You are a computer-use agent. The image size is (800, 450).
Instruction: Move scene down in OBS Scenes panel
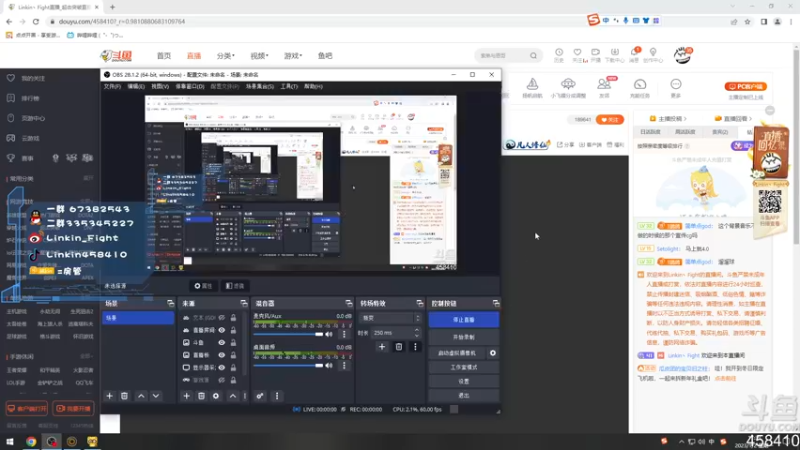point(156,396)
